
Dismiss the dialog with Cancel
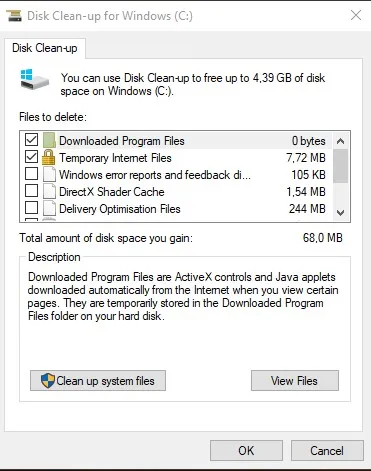pyautogui.click(x=327, y=450)
